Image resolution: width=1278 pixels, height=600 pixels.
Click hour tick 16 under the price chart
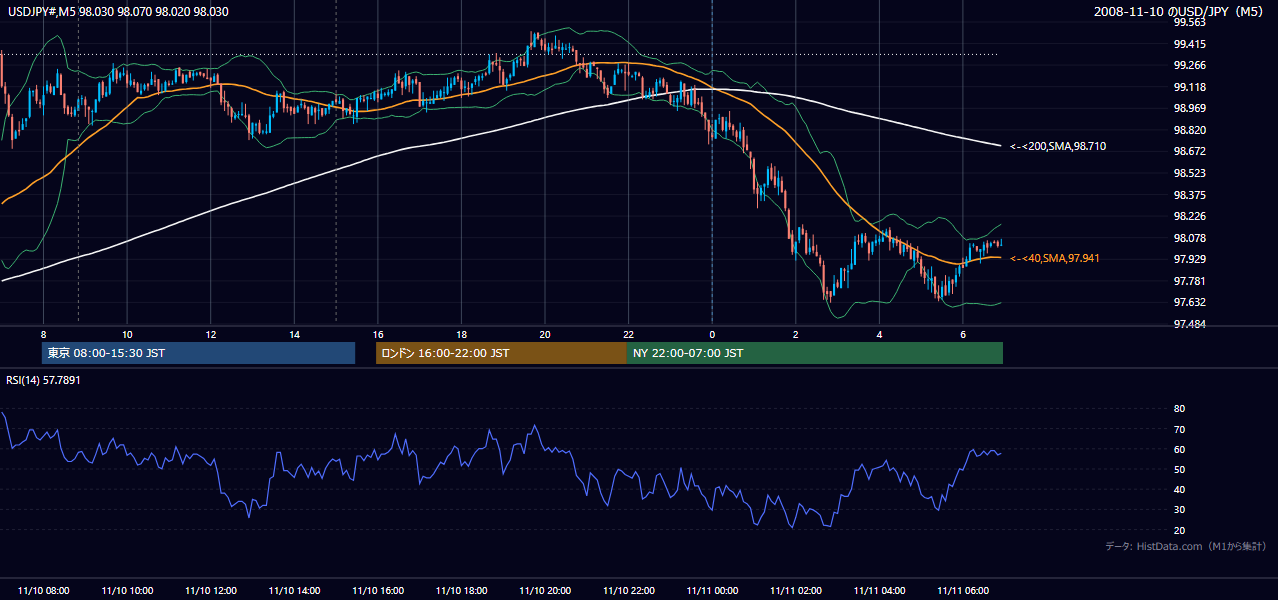[378, 334]
